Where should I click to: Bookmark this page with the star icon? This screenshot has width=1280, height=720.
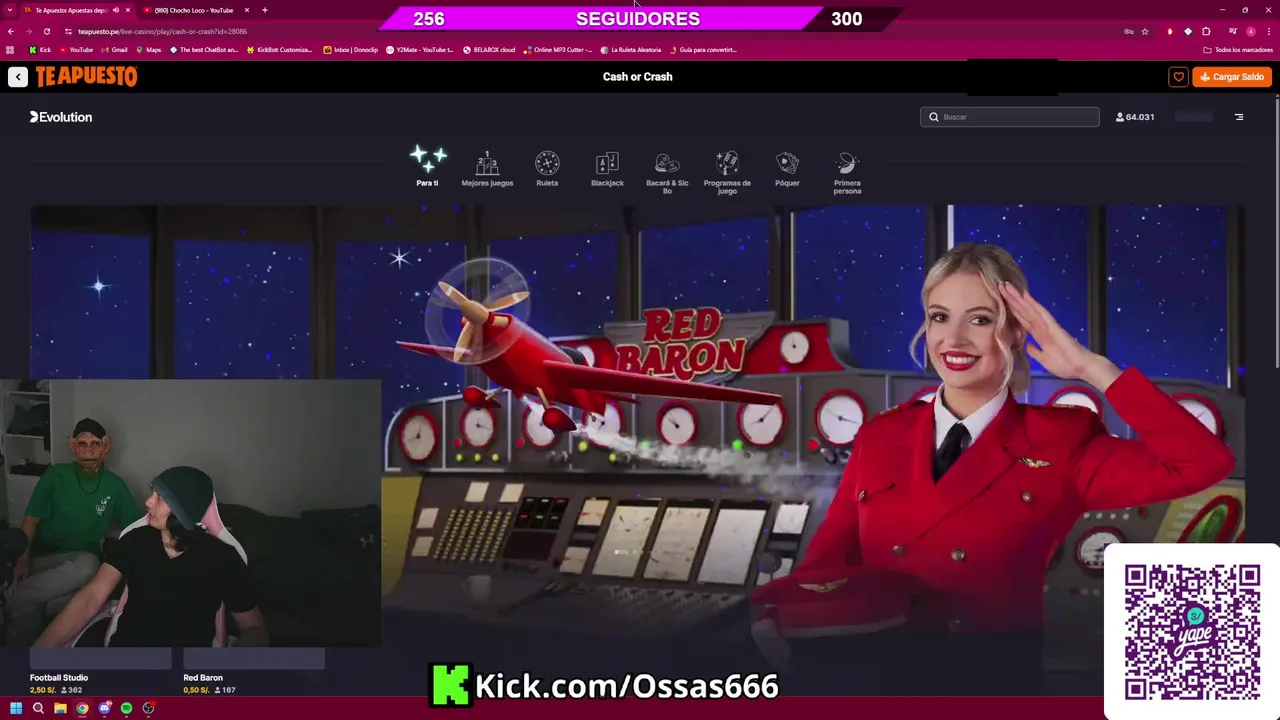[x=1145, y=31]
